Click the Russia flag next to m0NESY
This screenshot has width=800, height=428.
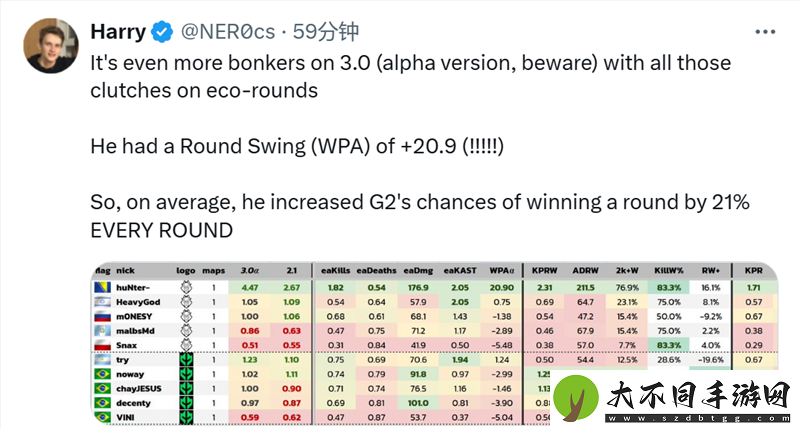tap(103, 316)
